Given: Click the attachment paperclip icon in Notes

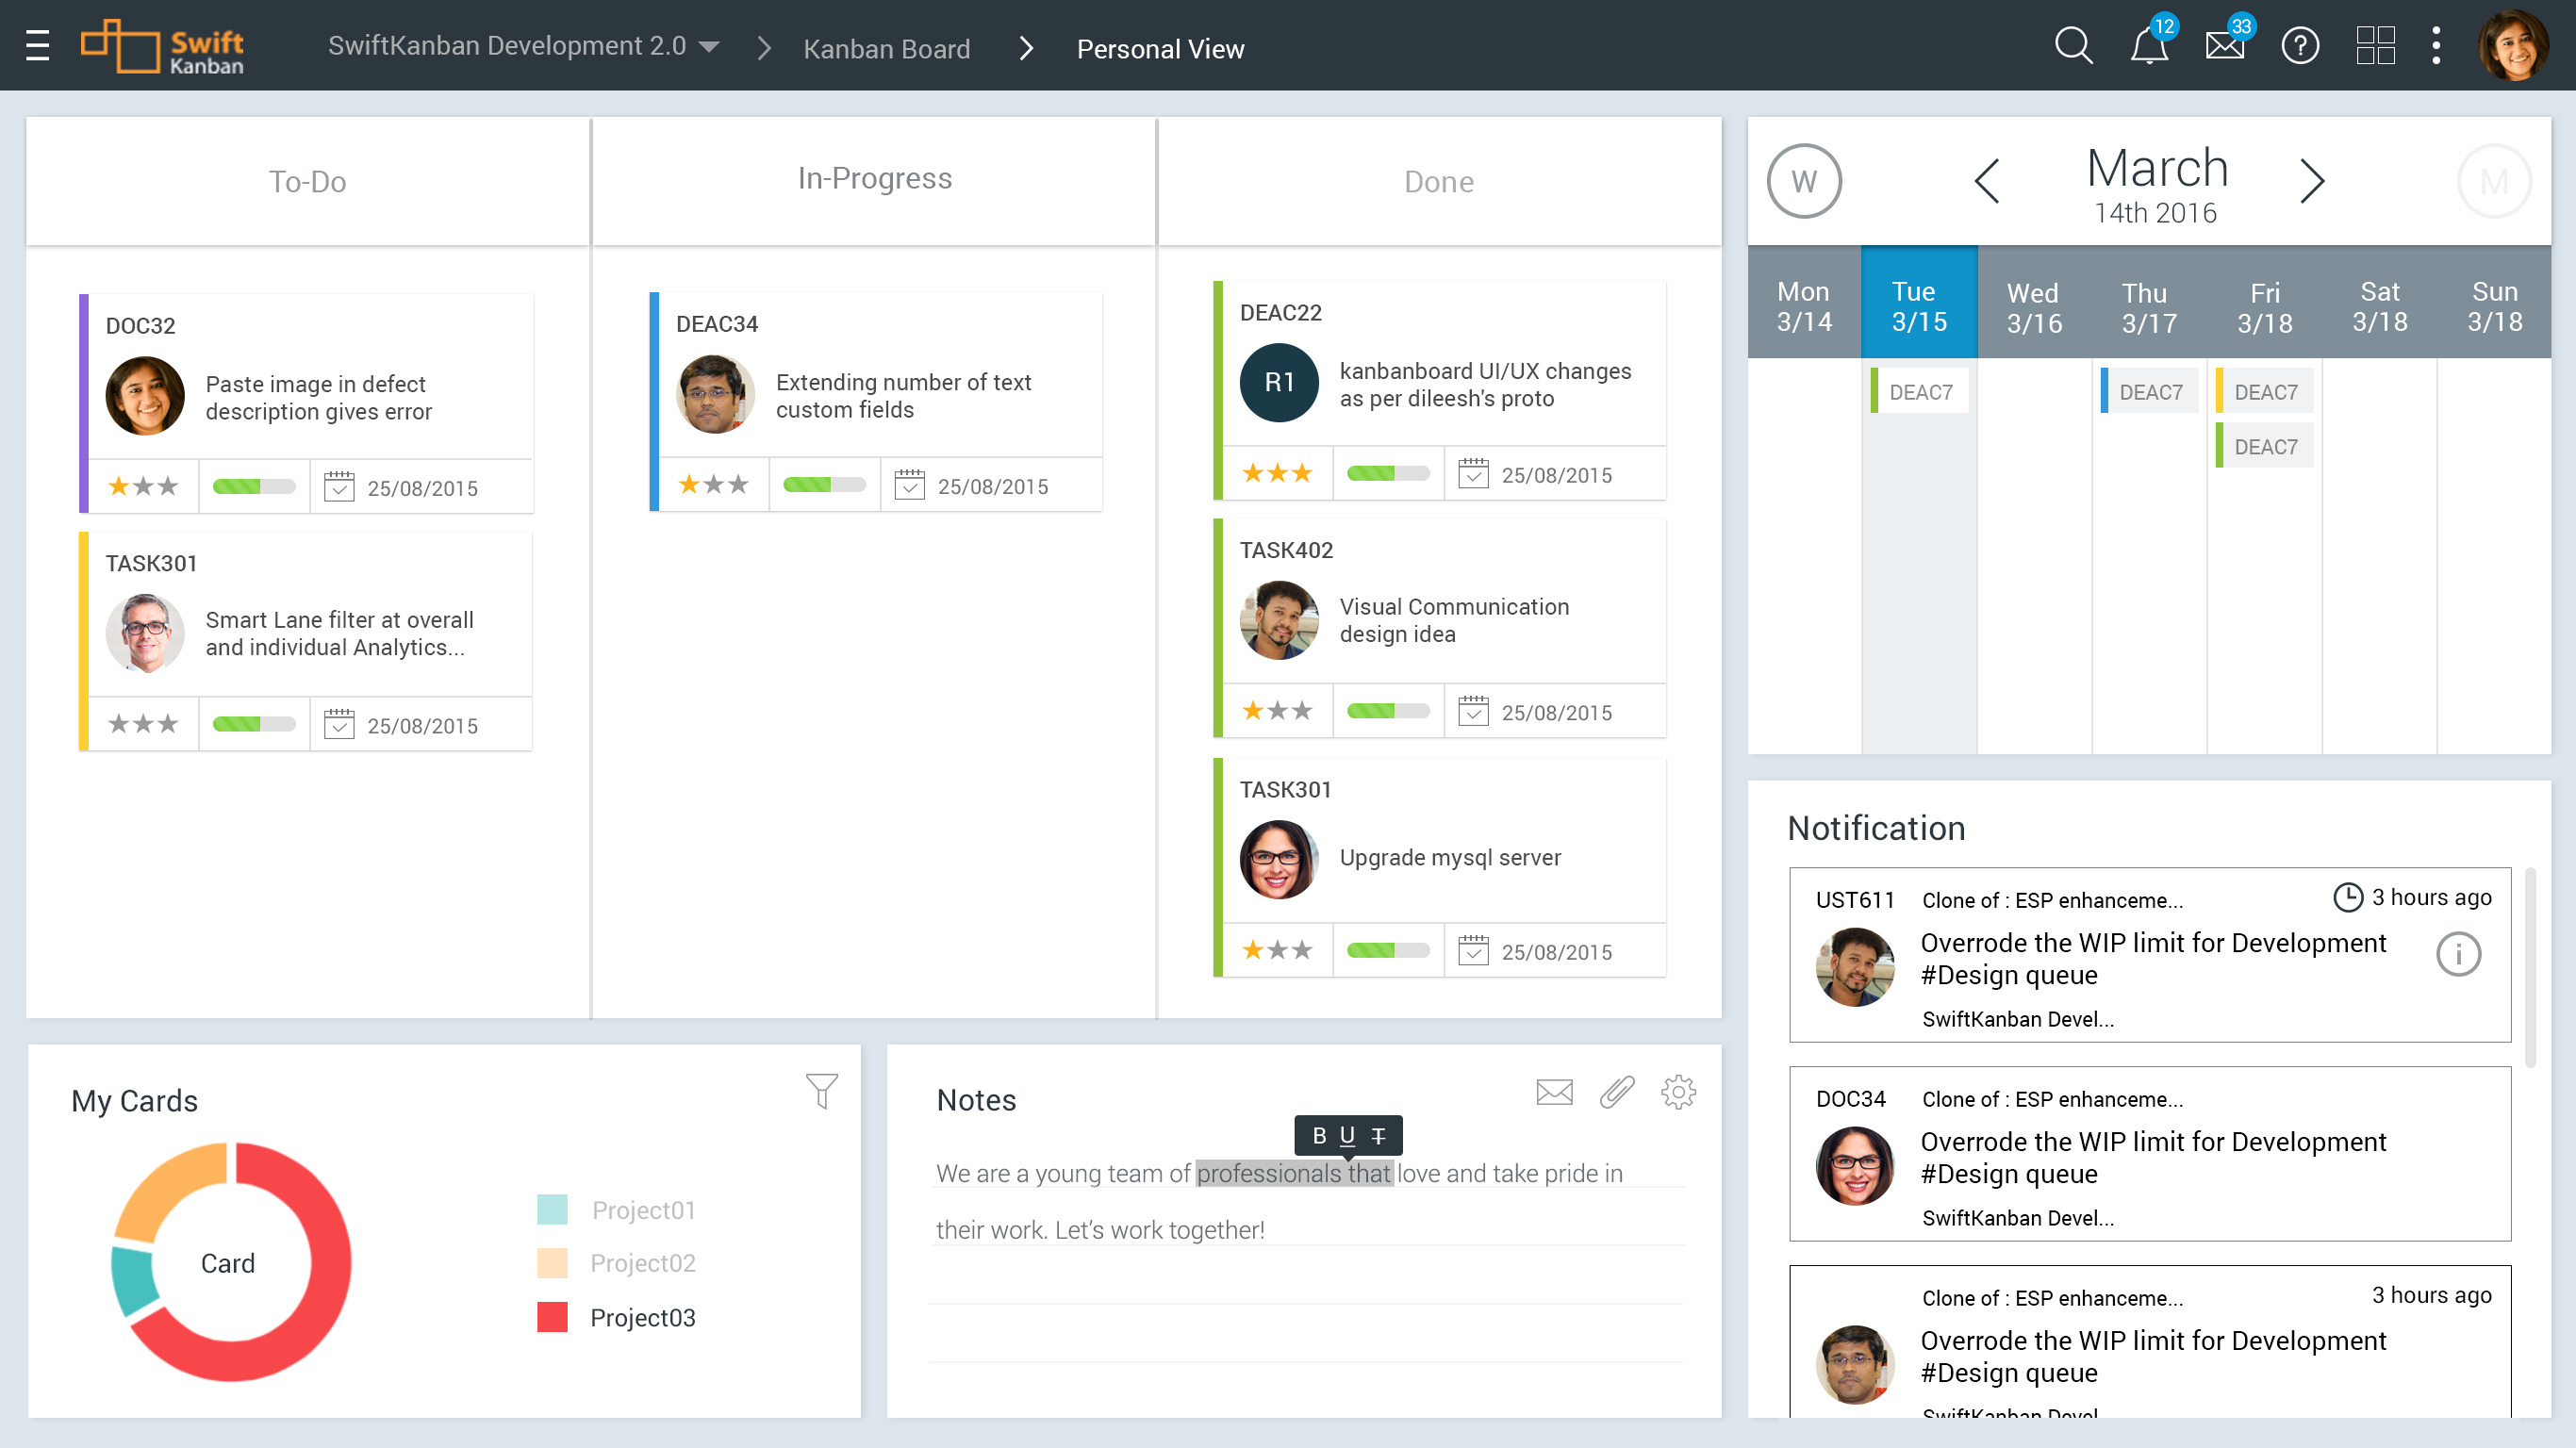Looking at the screenshot, I should 1616,1092.
